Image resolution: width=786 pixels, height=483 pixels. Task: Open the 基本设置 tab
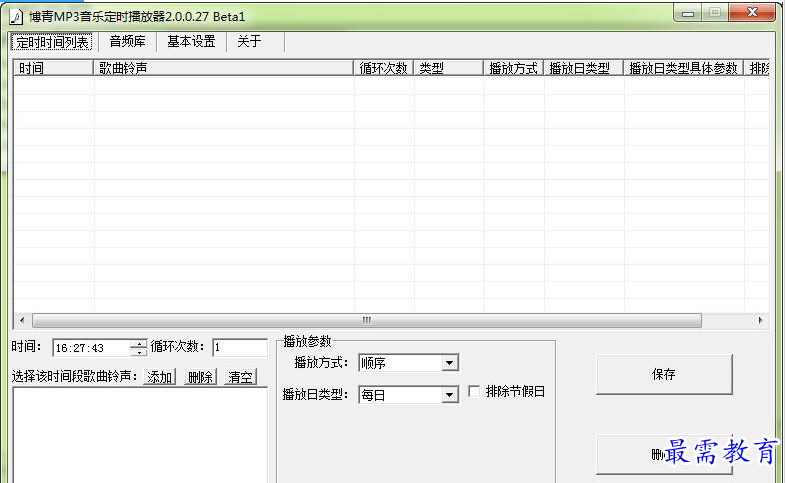191,42
